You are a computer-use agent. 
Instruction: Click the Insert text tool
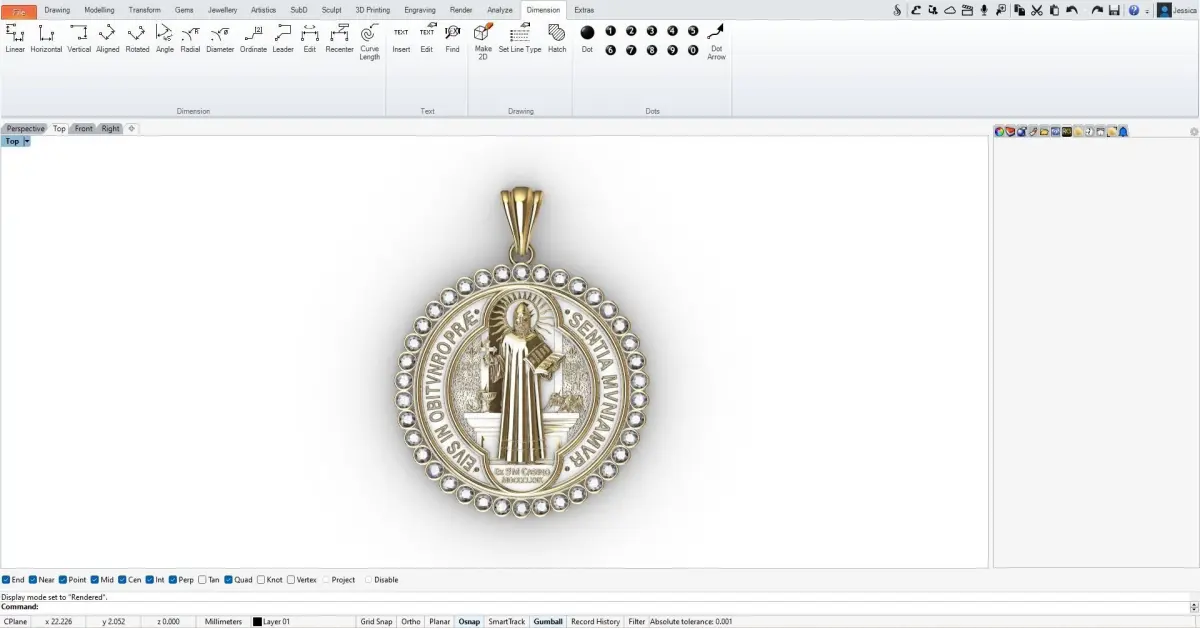[x=401, y=38]
